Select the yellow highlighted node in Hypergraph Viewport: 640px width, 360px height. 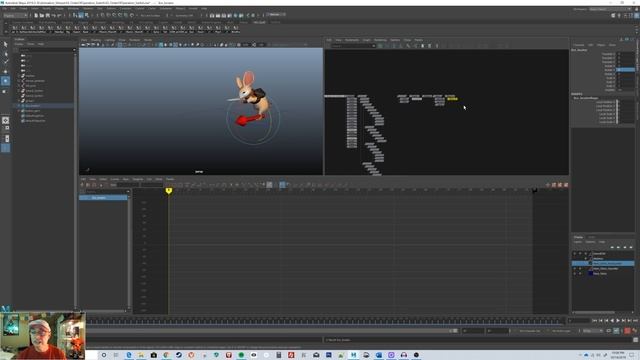point(452,99)
